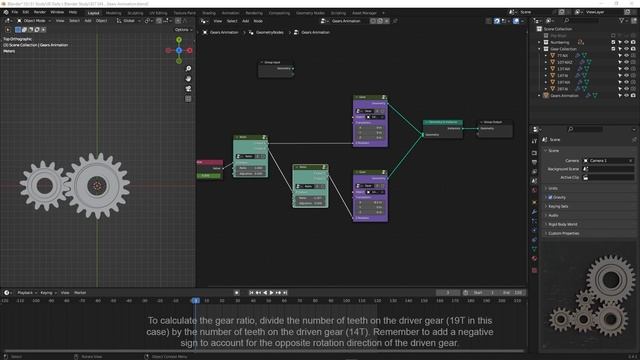Select the Camera 1 scene camera field
The height and width of the screenshot is (360, 640).
[x=608, y=160]
